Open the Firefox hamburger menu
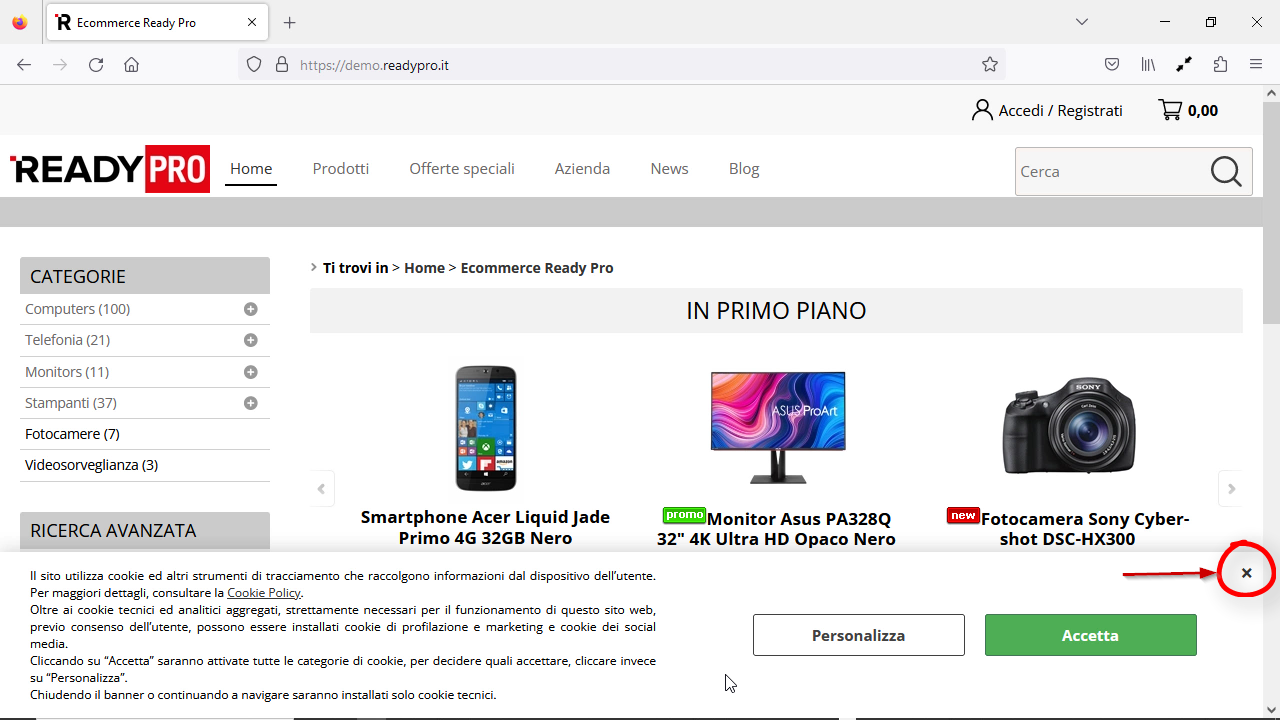Screen dimensions: 1280x720 [1256, 65]
